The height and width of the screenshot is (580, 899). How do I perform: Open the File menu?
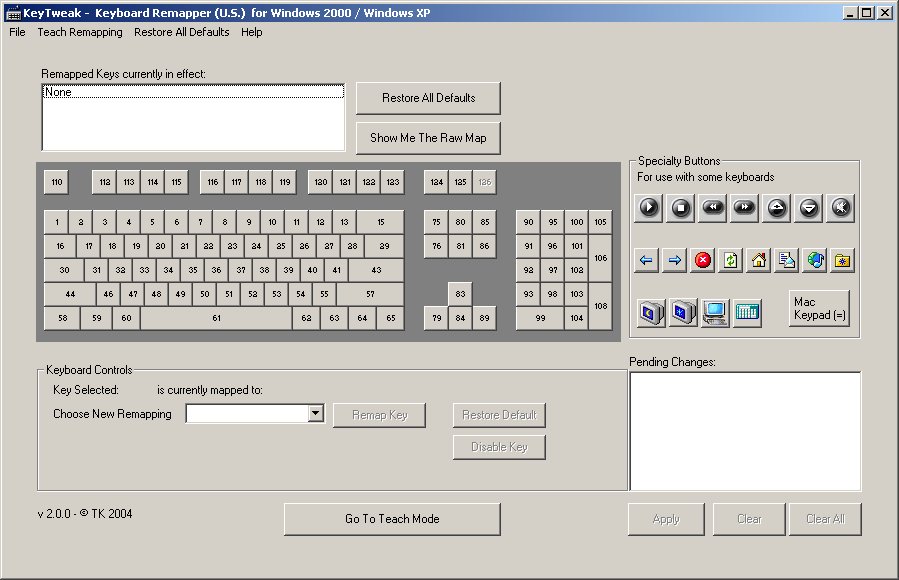pyautogui.click(x=17, y=32)
